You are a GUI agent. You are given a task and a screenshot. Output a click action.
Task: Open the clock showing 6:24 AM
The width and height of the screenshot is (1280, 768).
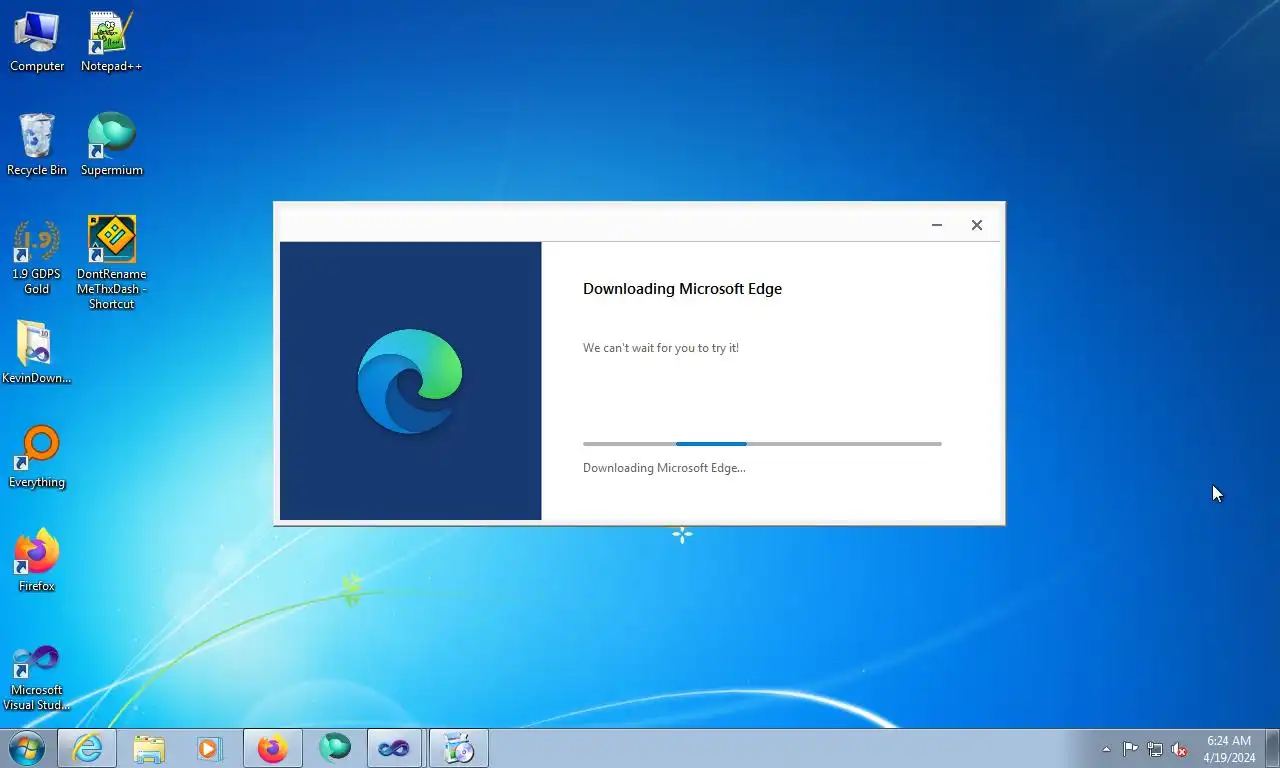[x=1229, y=749]
